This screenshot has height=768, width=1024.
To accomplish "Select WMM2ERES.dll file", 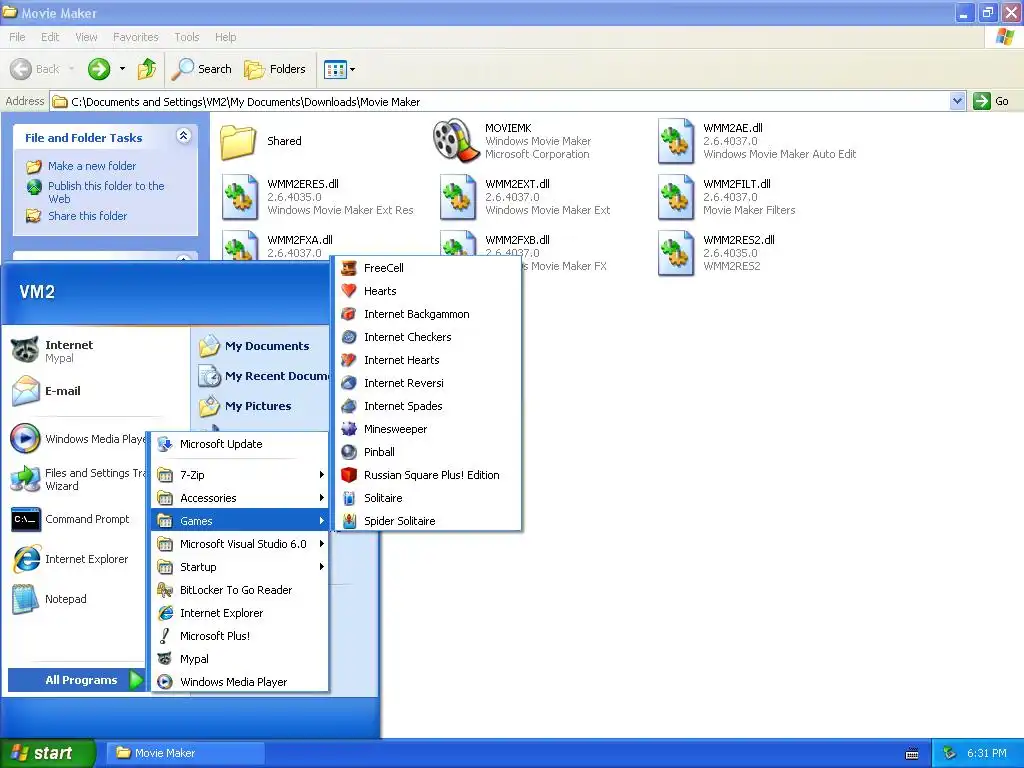I will point(317,197).
